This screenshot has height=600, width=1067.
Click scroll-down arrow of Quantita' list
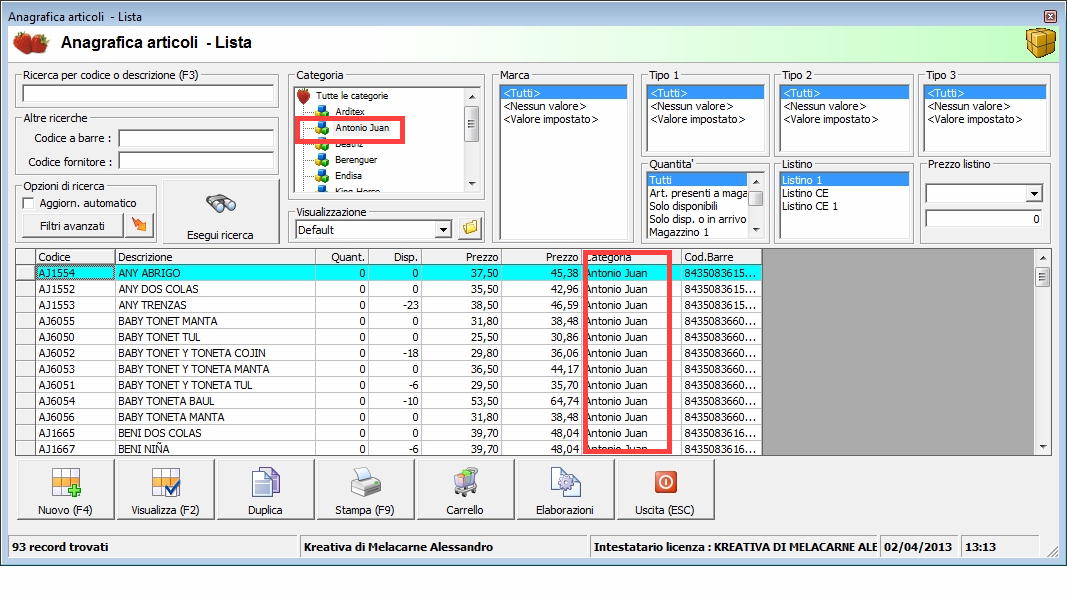click(x=756, y=231)
